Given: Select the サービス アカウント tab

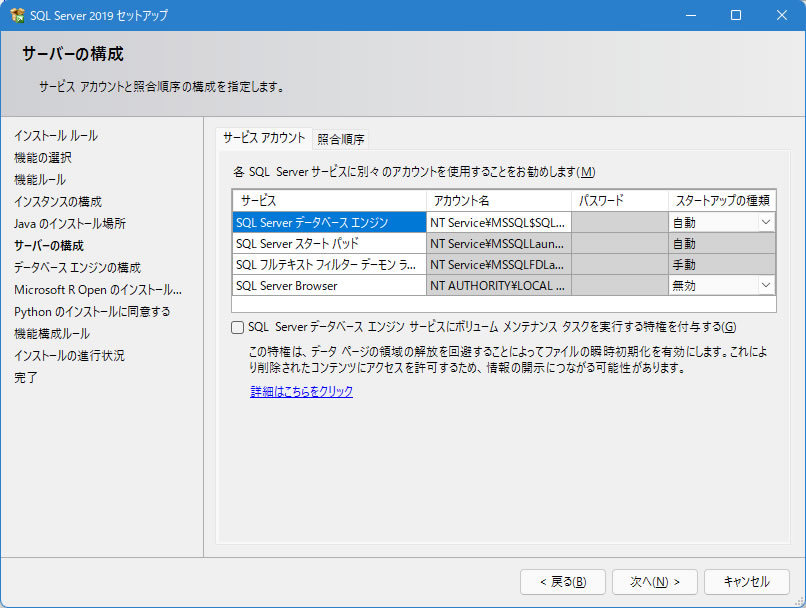Looking at the screenshot, I should (x=264, y=138).
